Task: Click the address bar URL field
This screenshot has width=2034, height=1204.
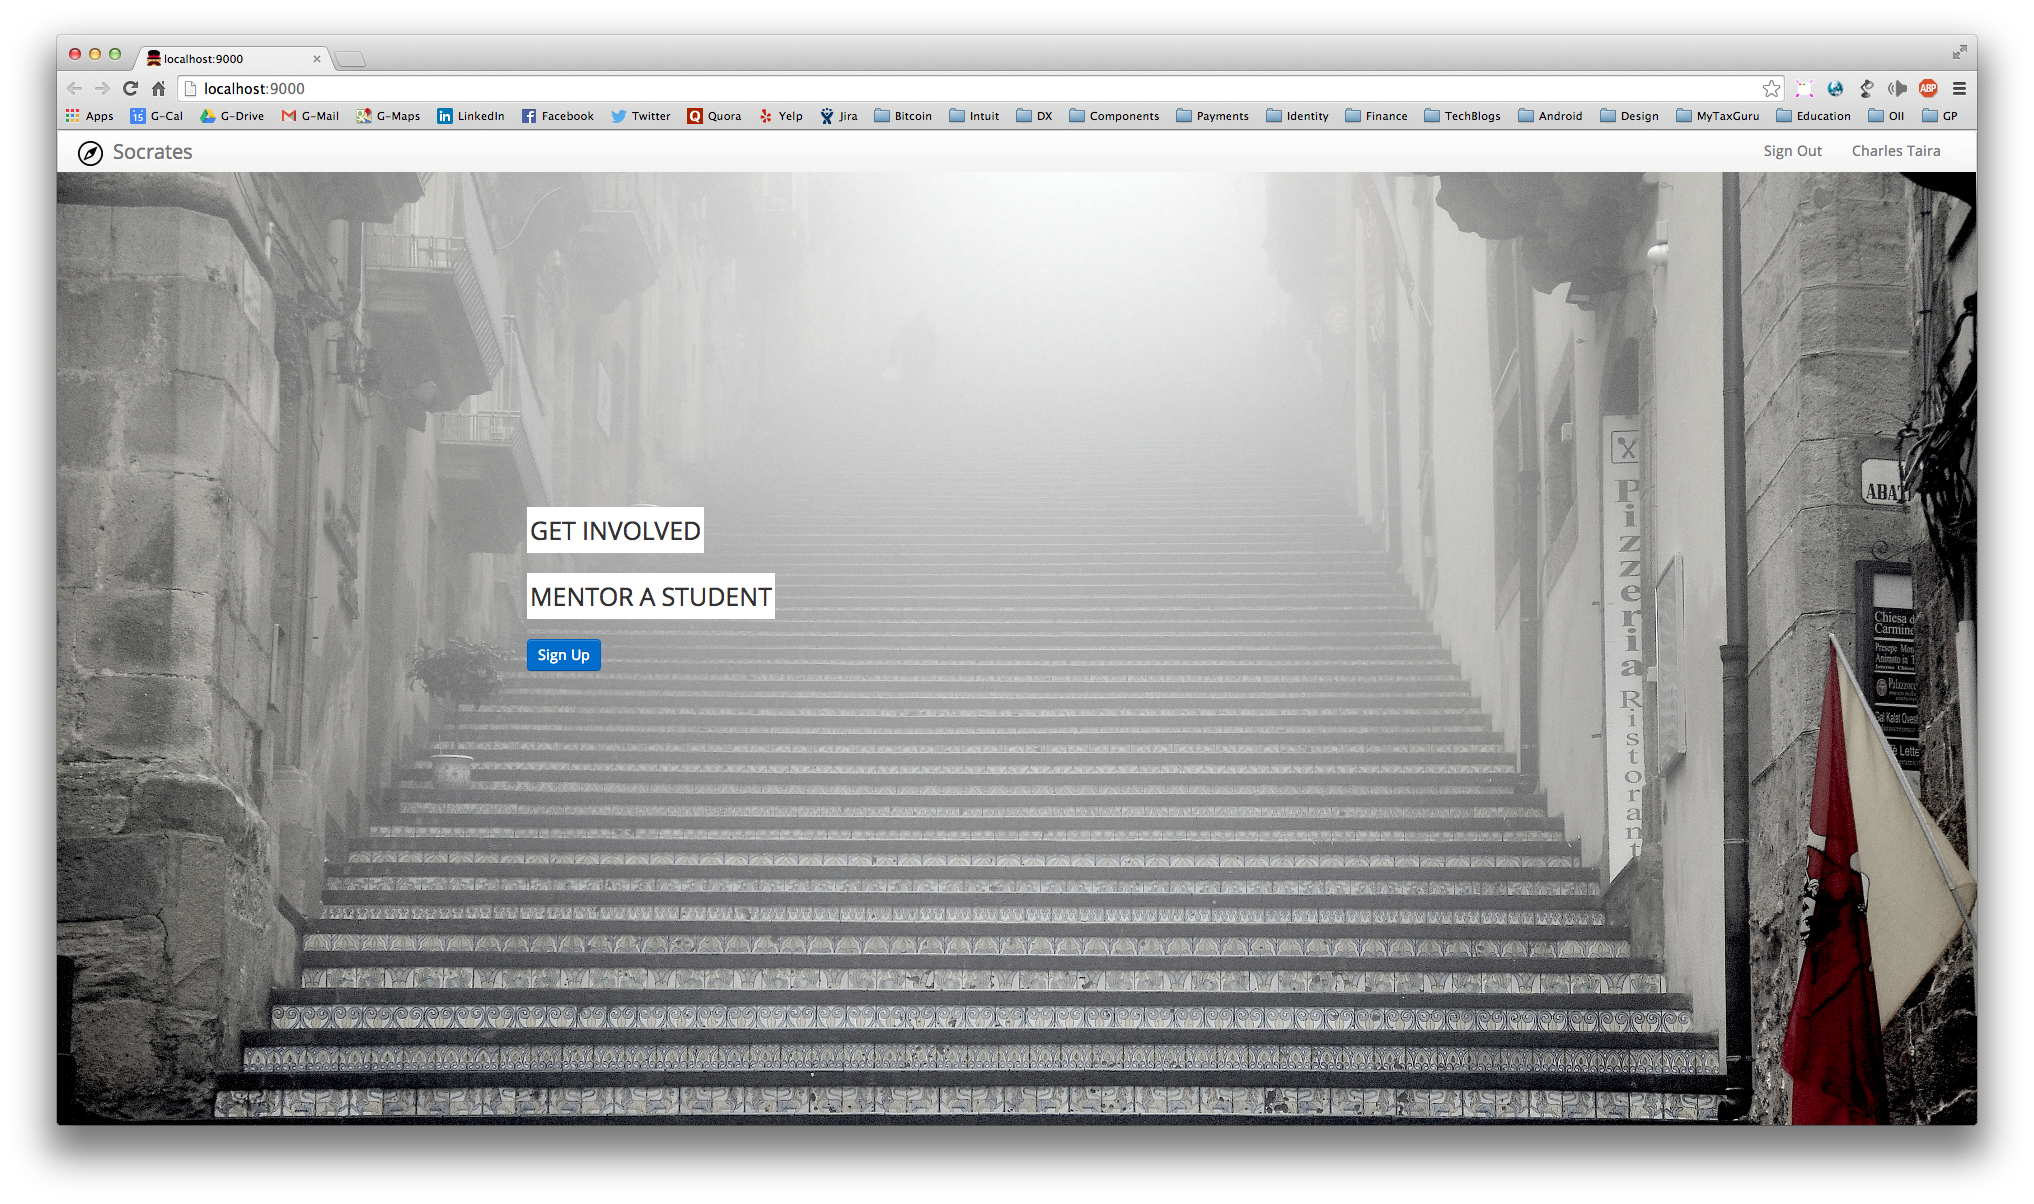Action: coord(900,89)
